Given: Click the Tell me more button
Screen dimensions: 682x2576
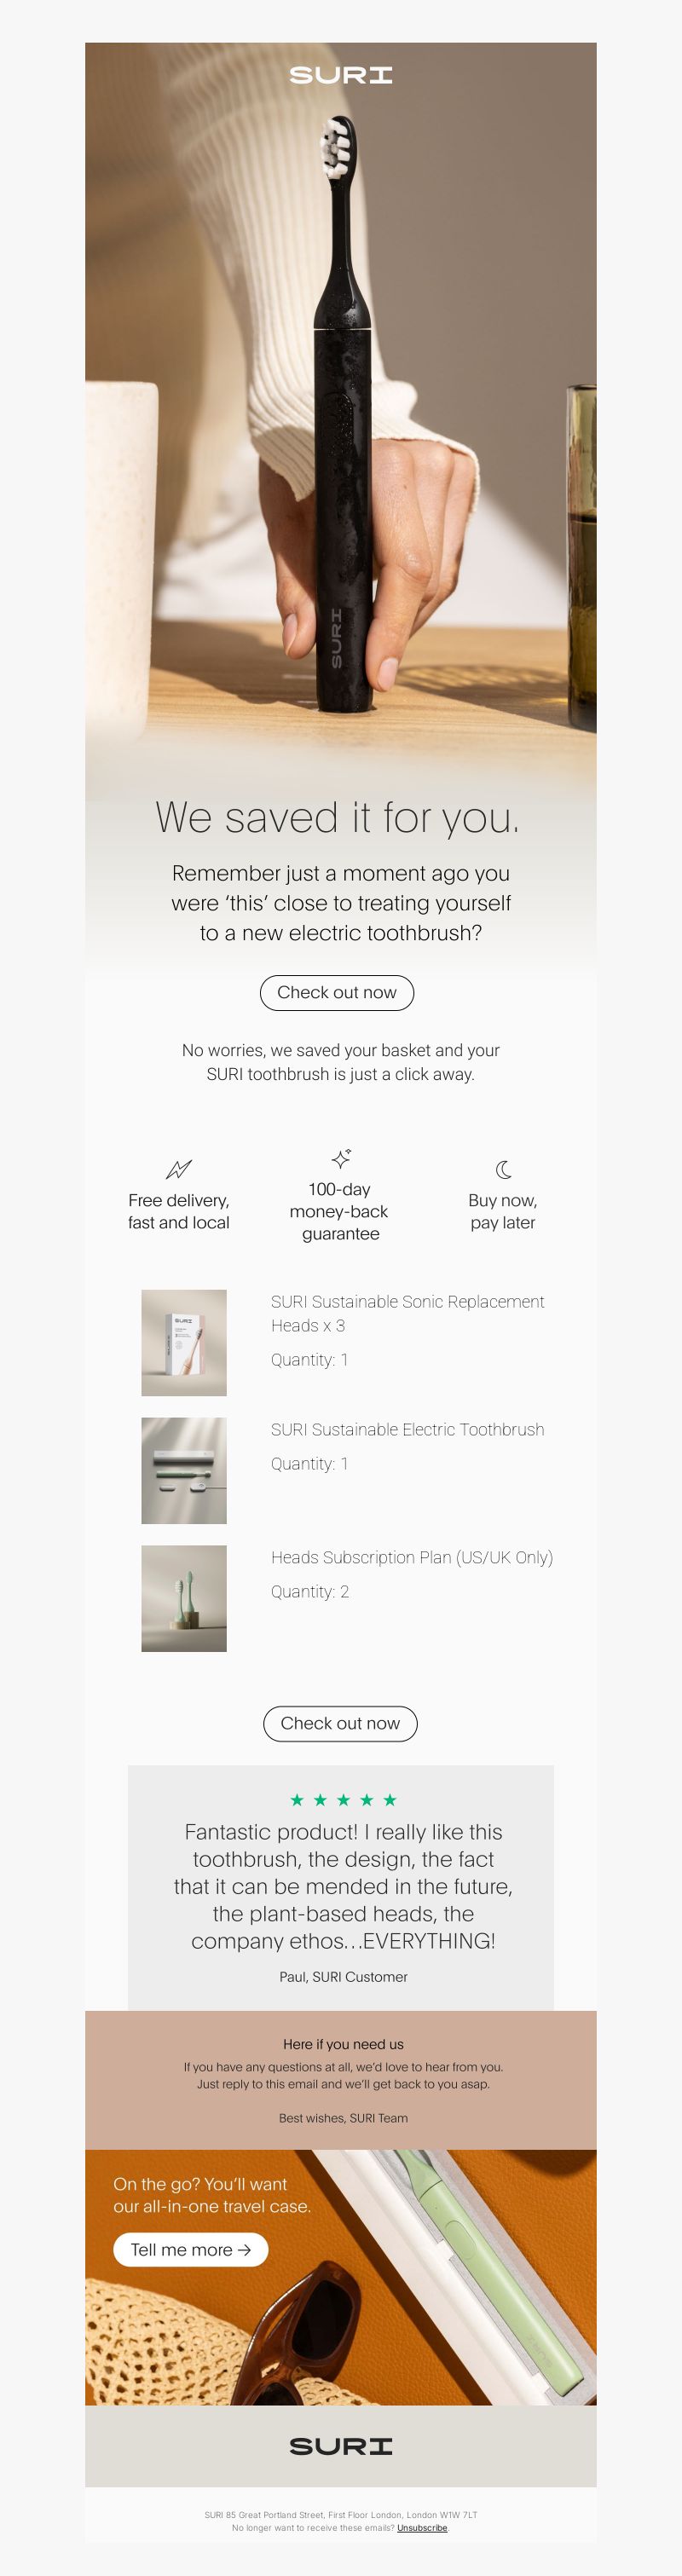Looking at the screenshot, I should (190, 2250).
